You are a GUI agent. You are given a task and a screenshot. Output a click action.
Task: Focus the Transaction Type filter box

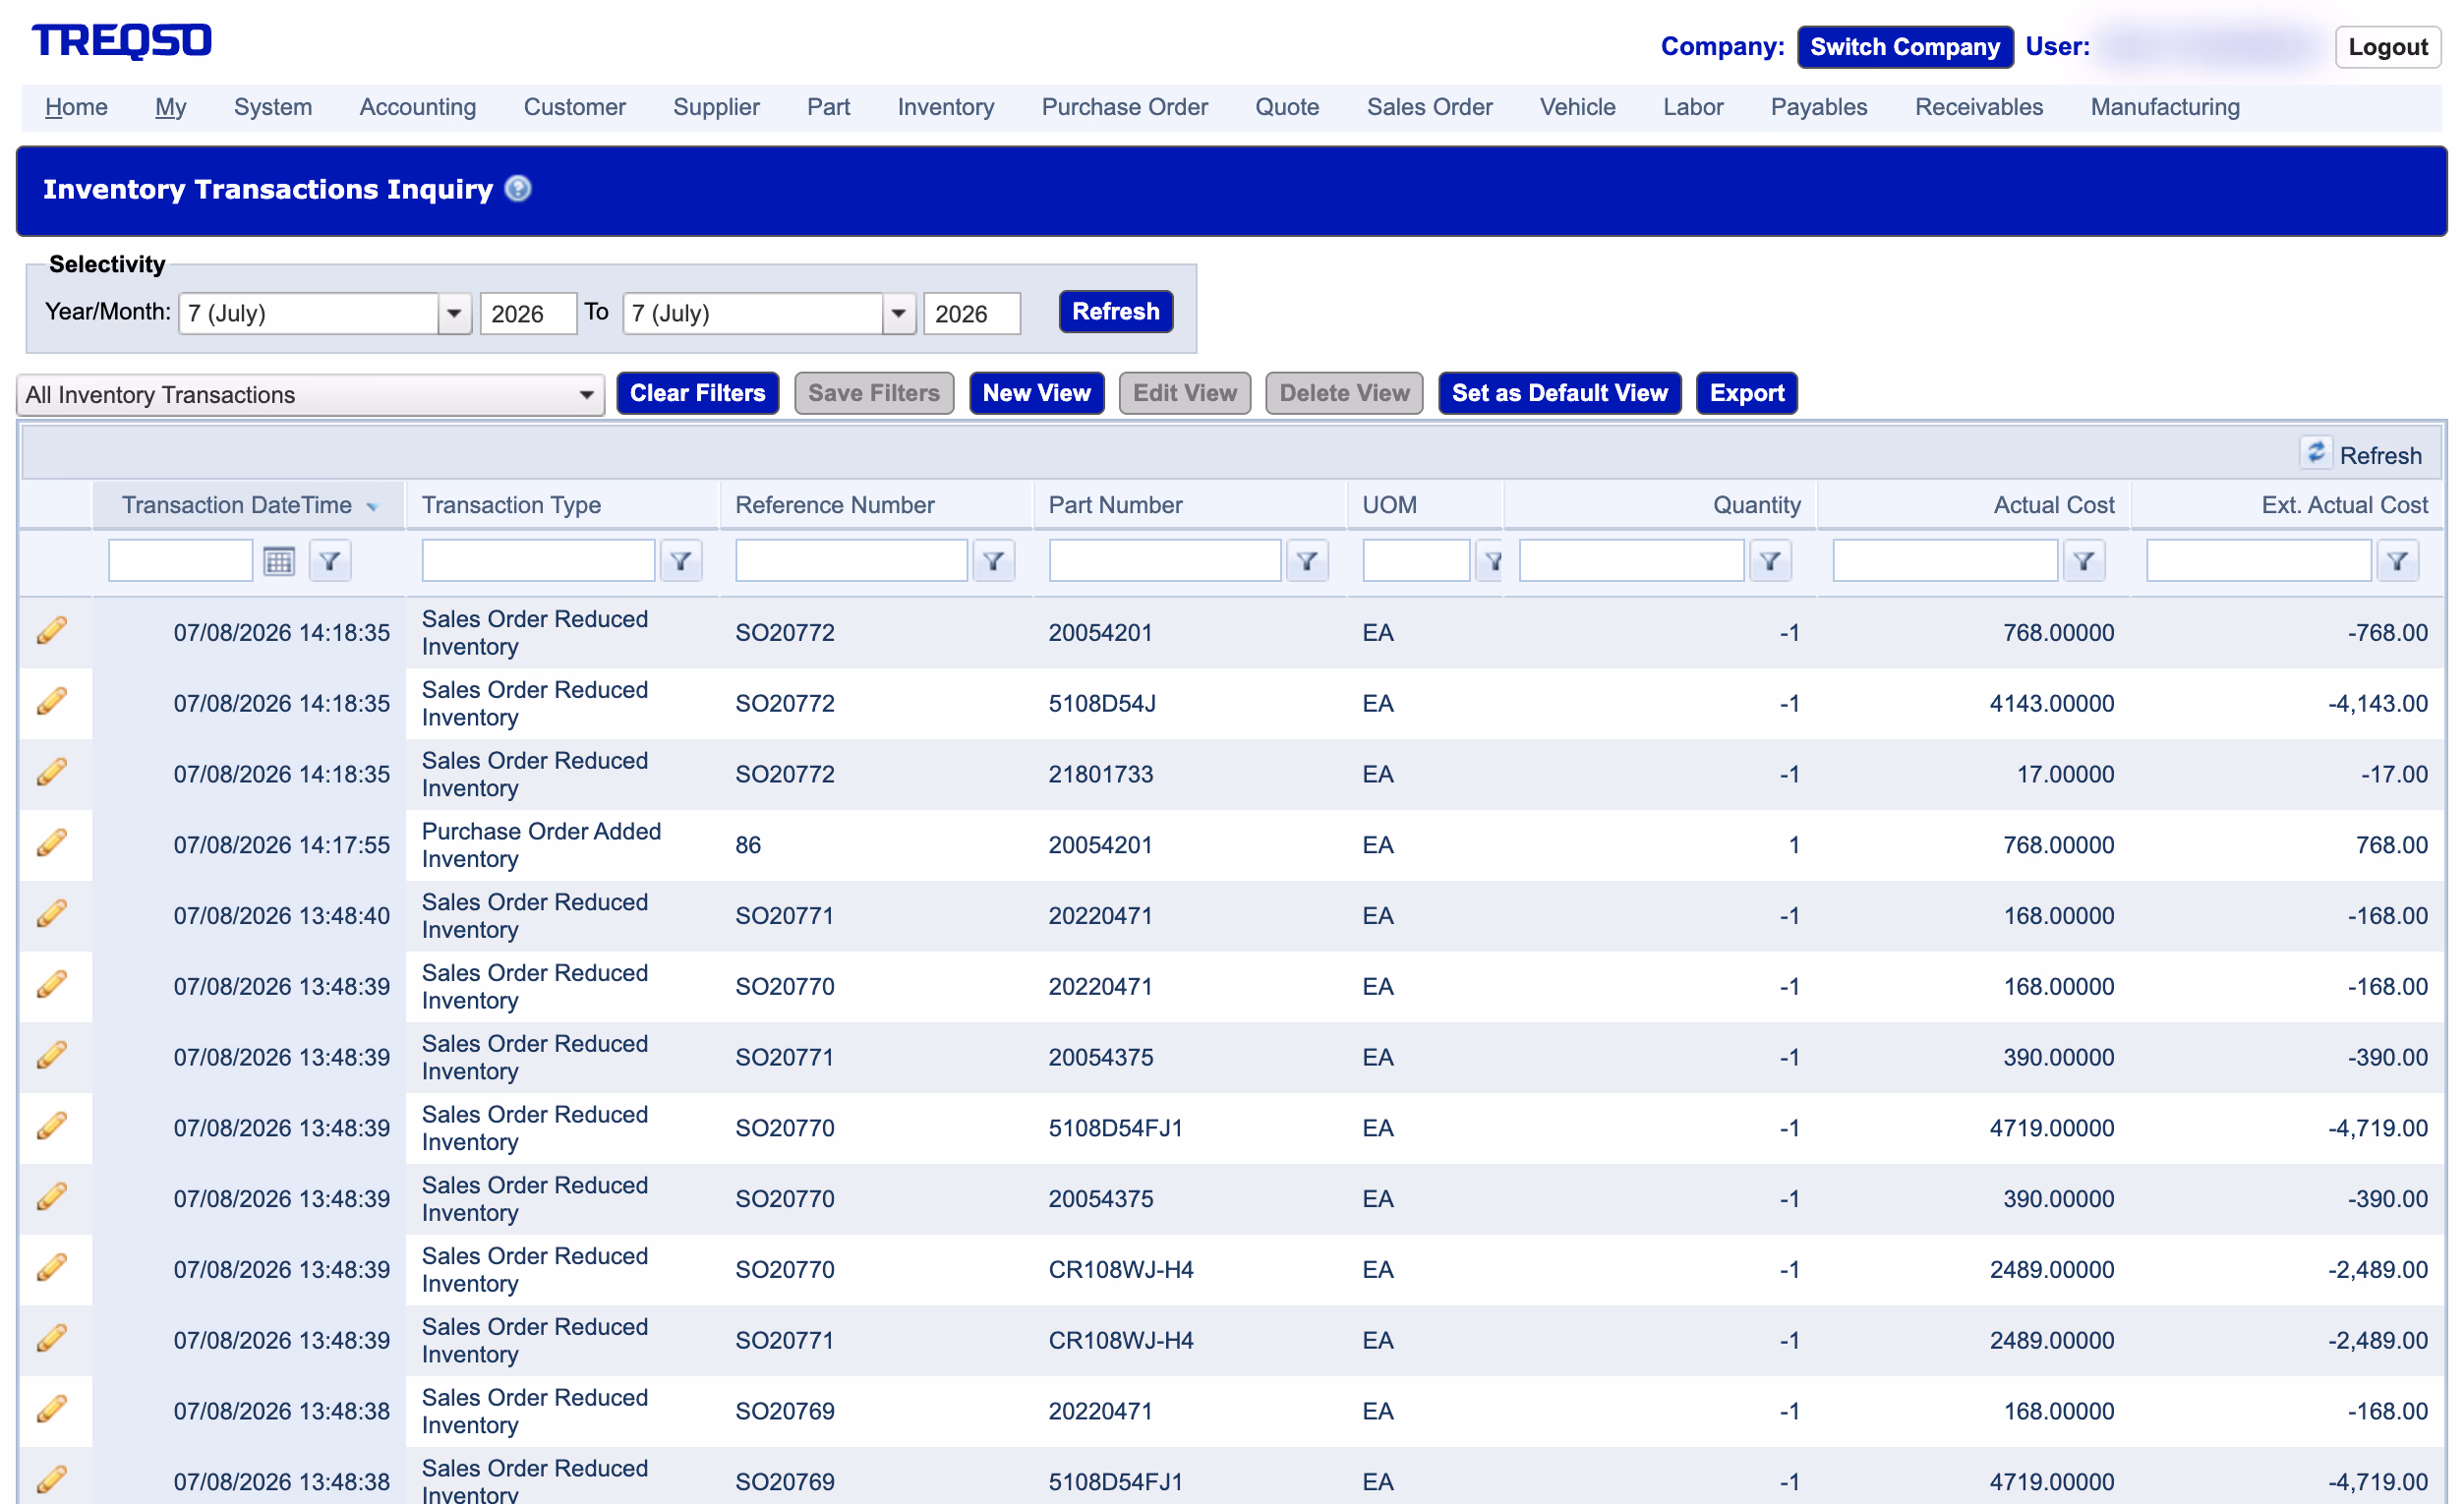tap(538, 561)
